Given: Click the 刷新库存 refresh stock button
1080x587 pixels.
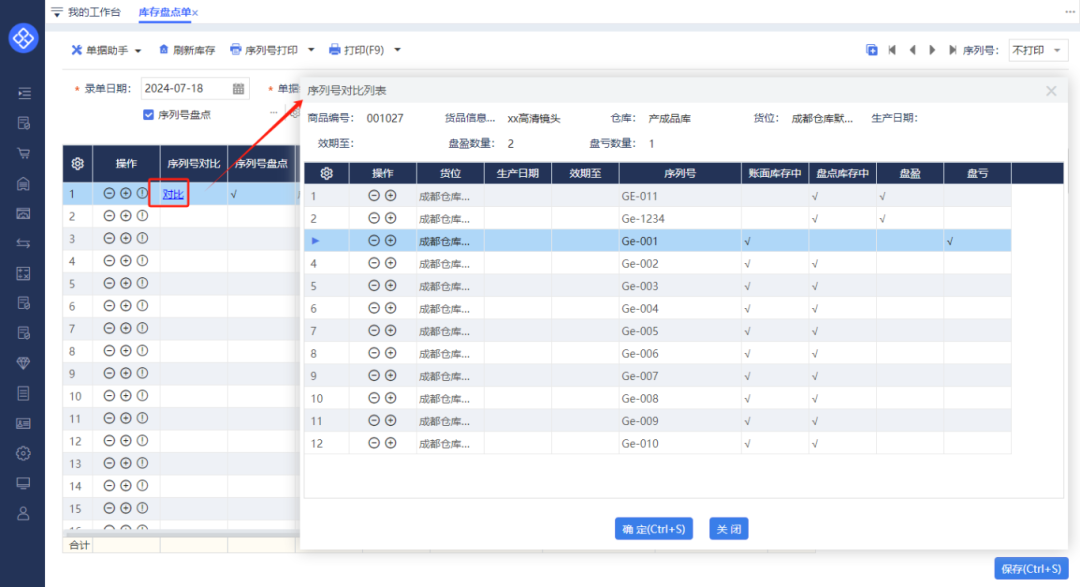Looking at the screenshot, I should pyautogui.click(x=186, y=50).
